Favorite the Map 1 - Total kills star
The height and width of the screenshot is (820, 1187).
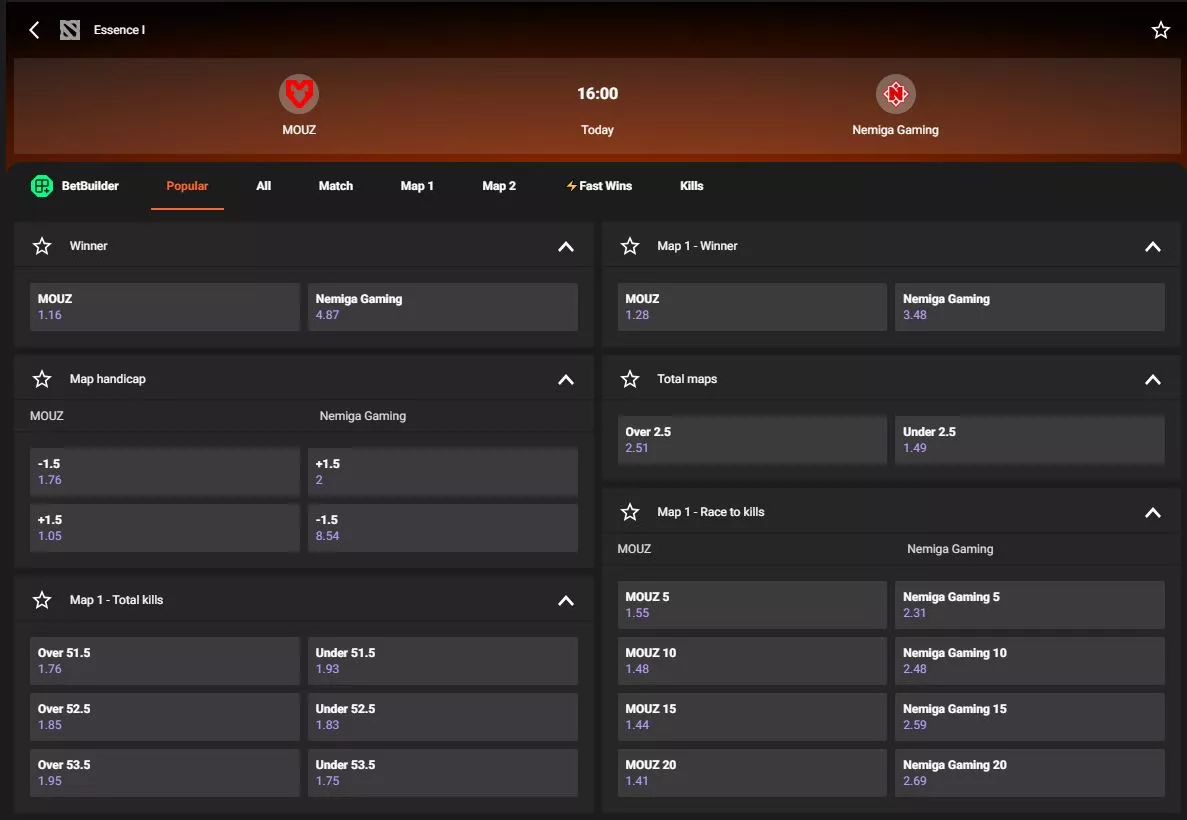tap(42, 600)
